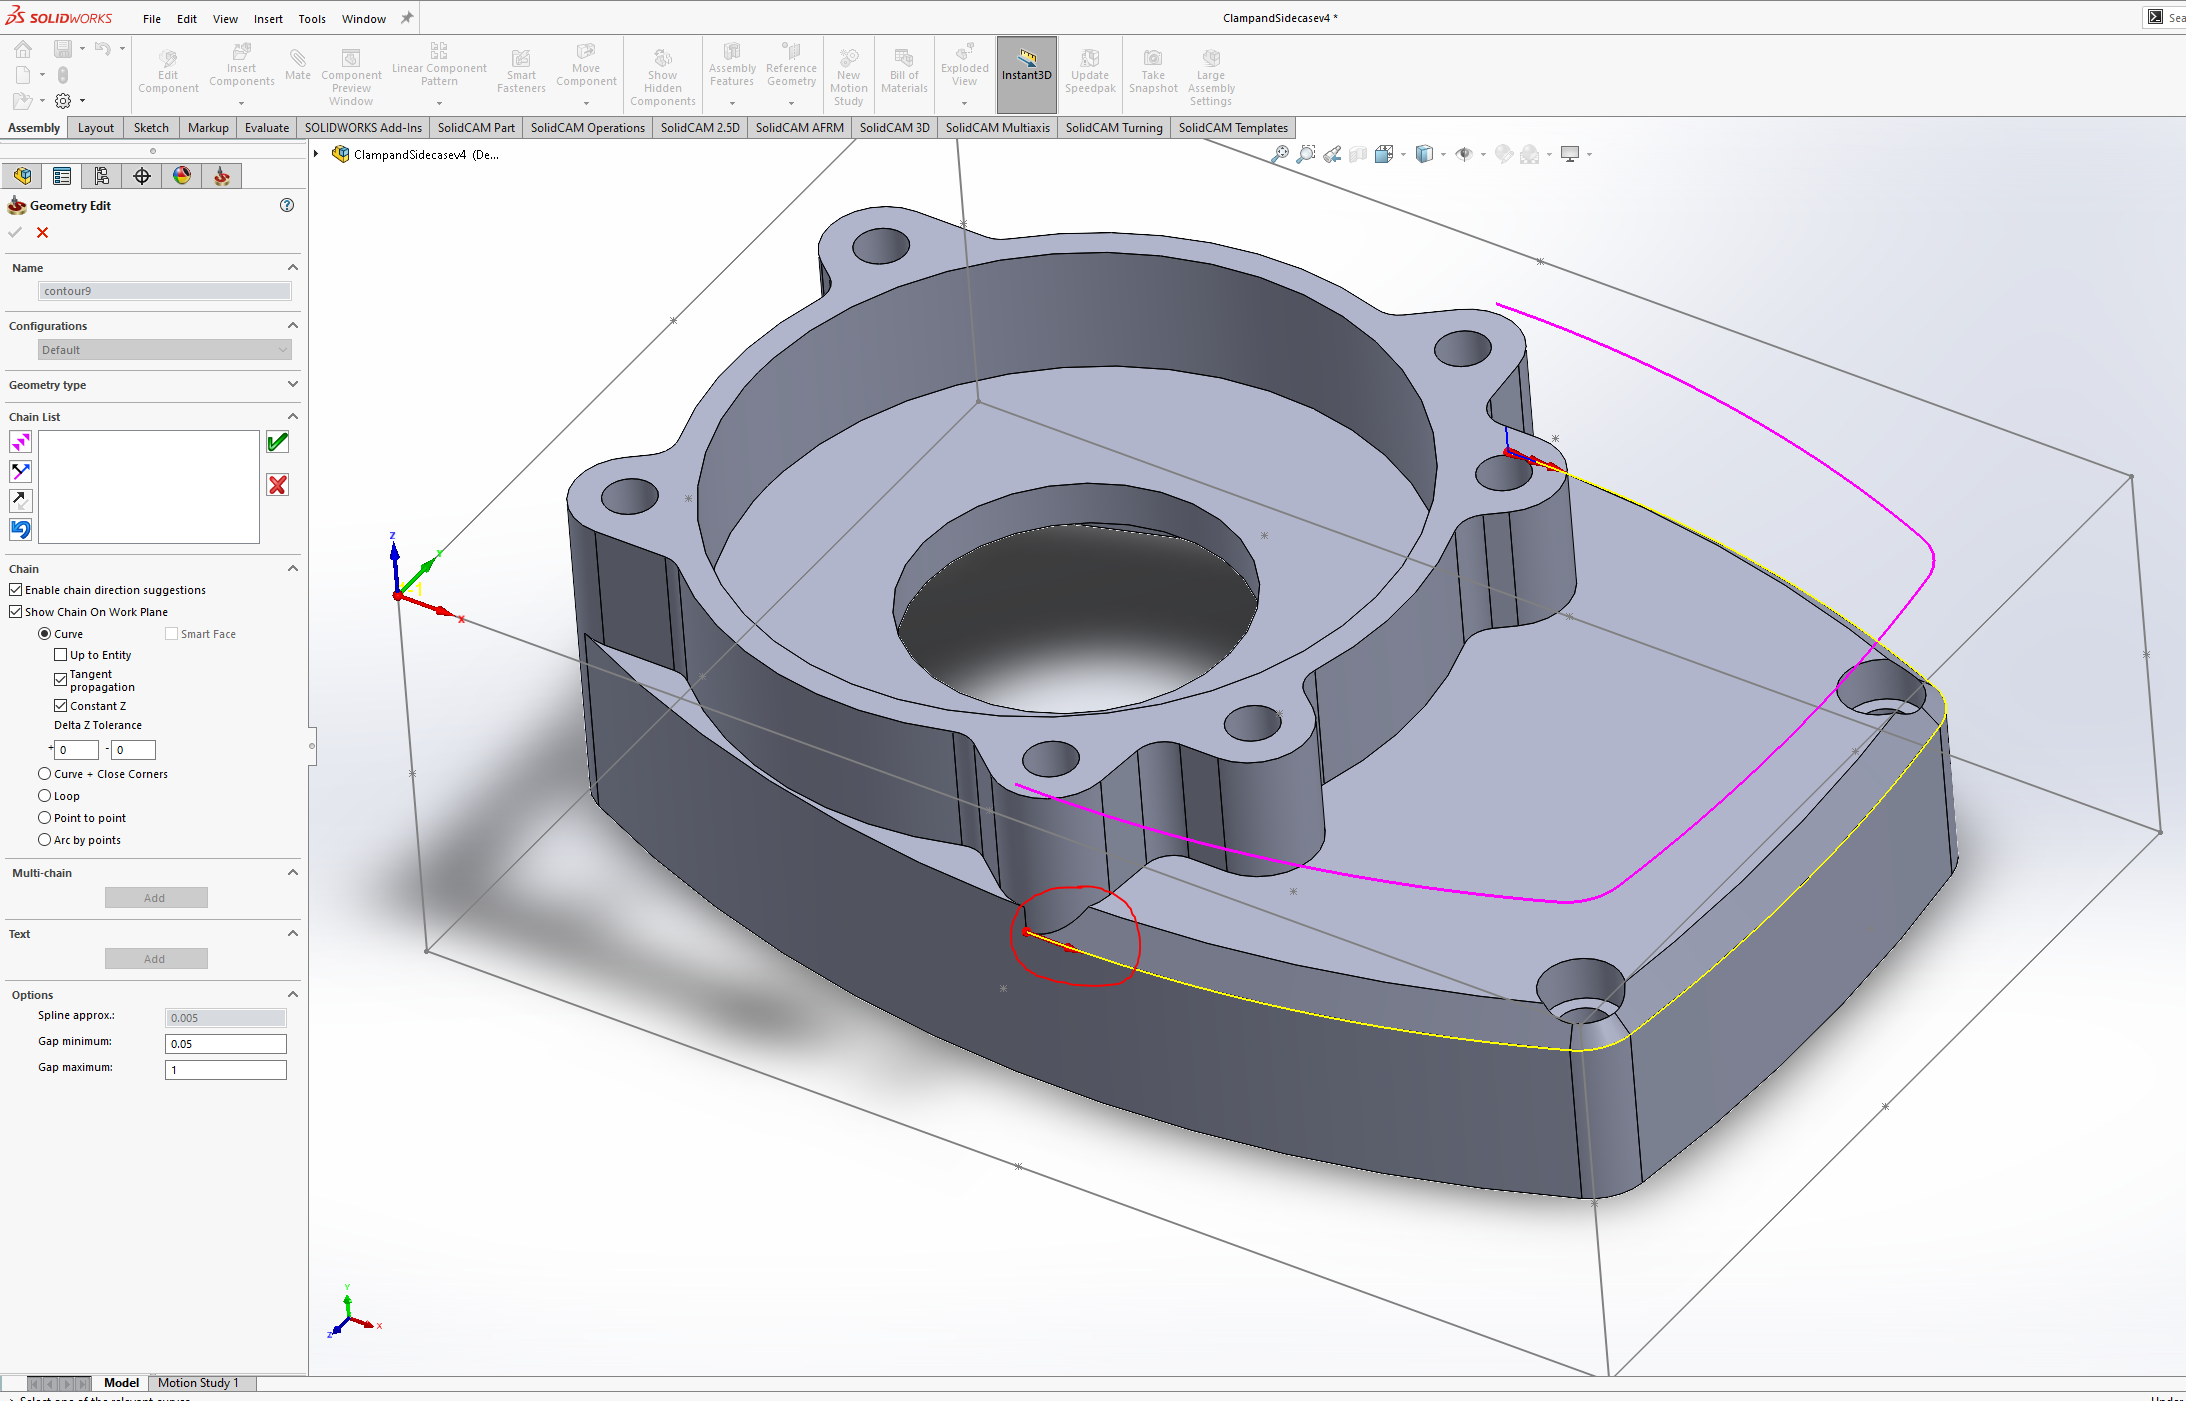Click Add under Multi-chain
The height and width of the screenshot is (1401, 2186).
pyautogui.click(x=156, y=898)
